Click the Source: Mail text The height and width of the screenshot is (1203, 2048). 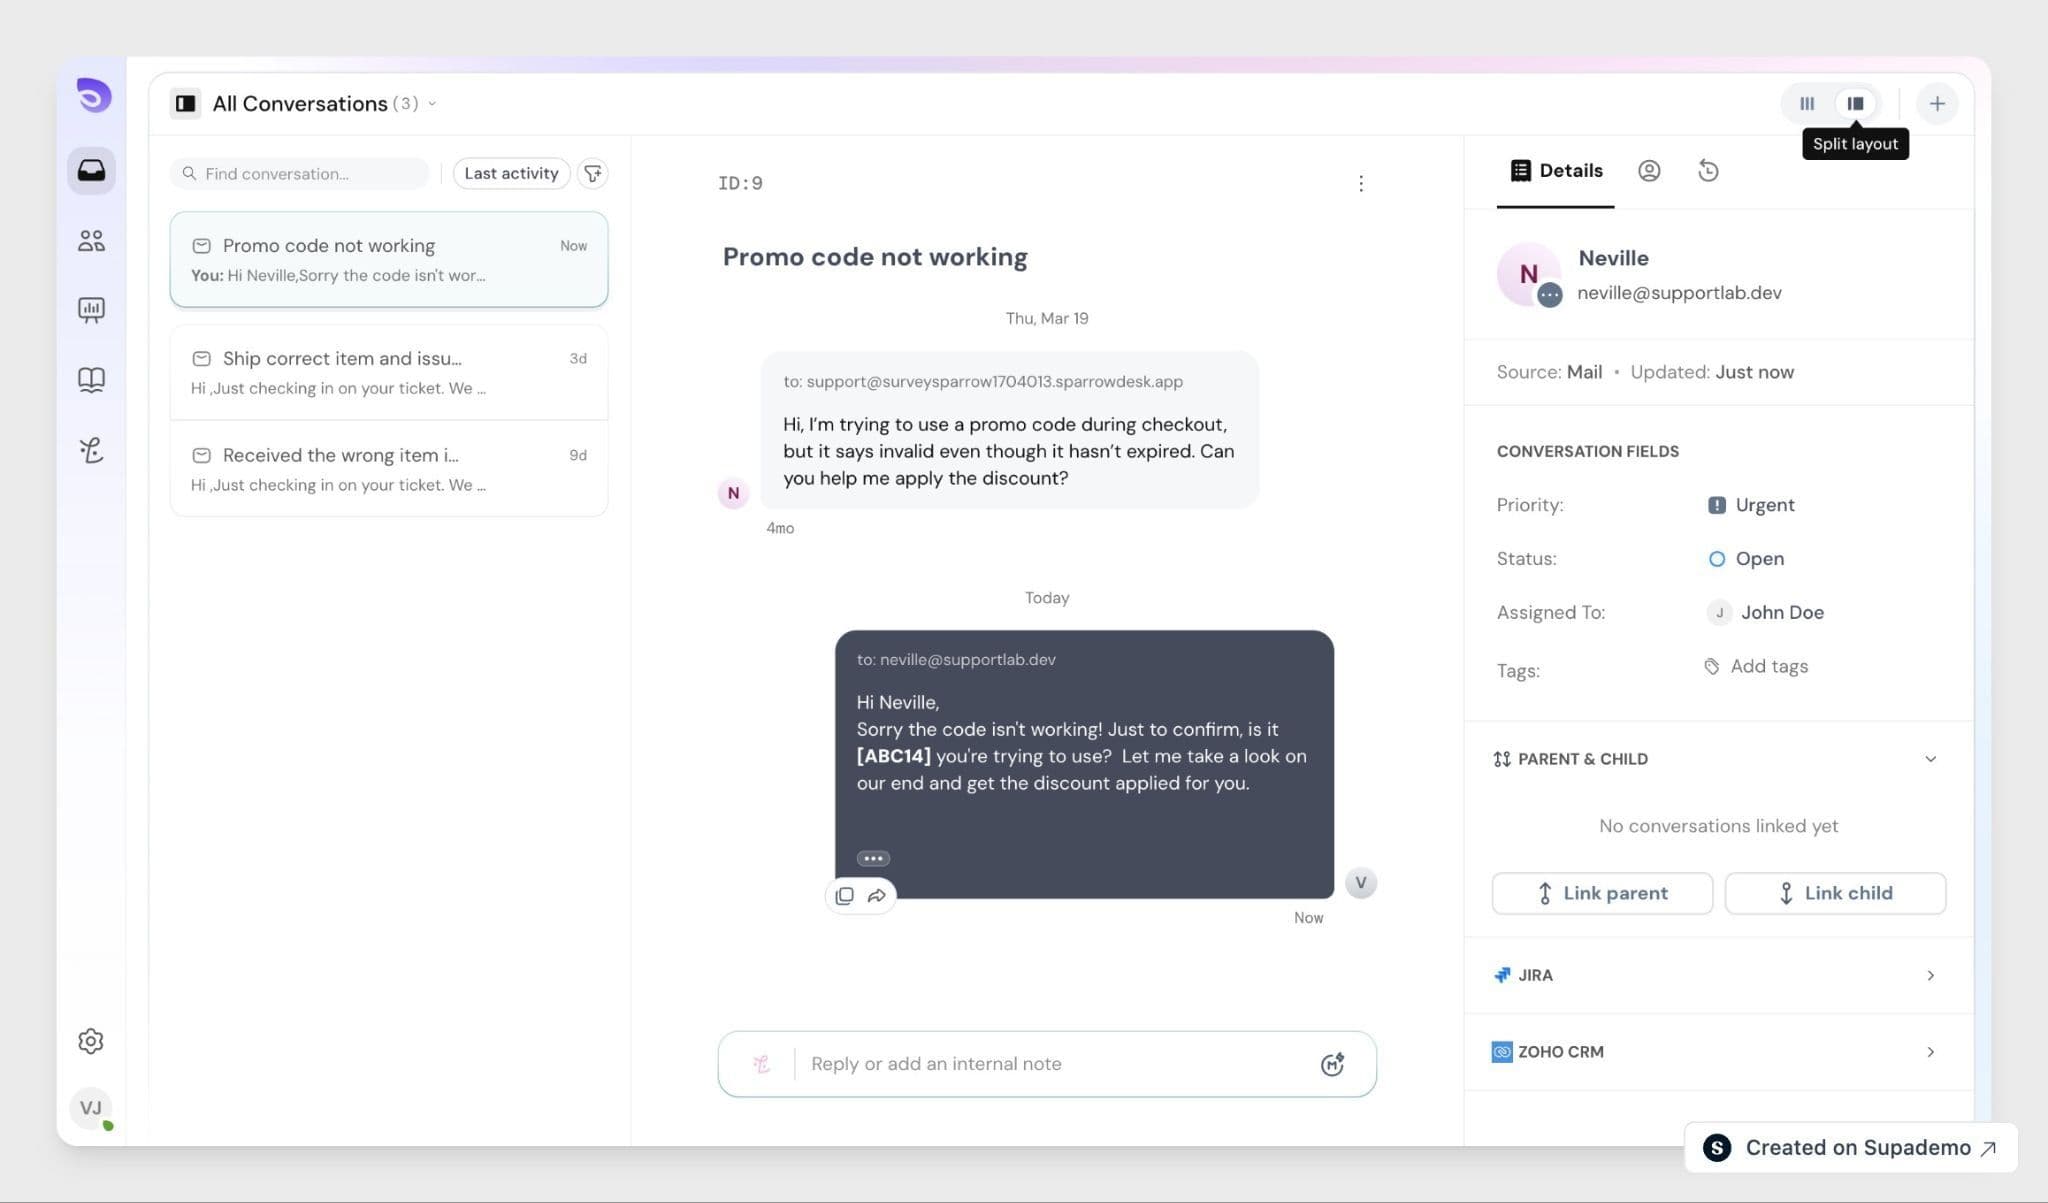[1549, 372]
